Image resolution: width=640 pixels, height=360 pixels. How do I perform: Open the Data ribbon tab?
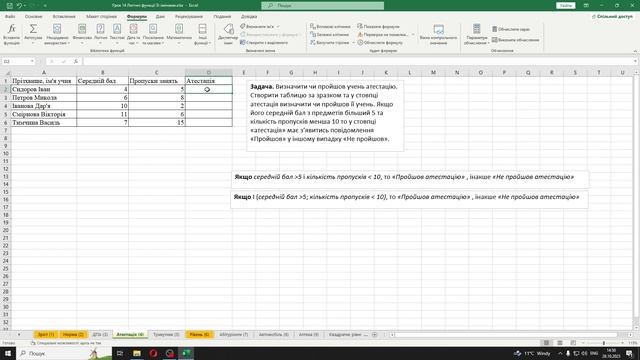point(160,17)
